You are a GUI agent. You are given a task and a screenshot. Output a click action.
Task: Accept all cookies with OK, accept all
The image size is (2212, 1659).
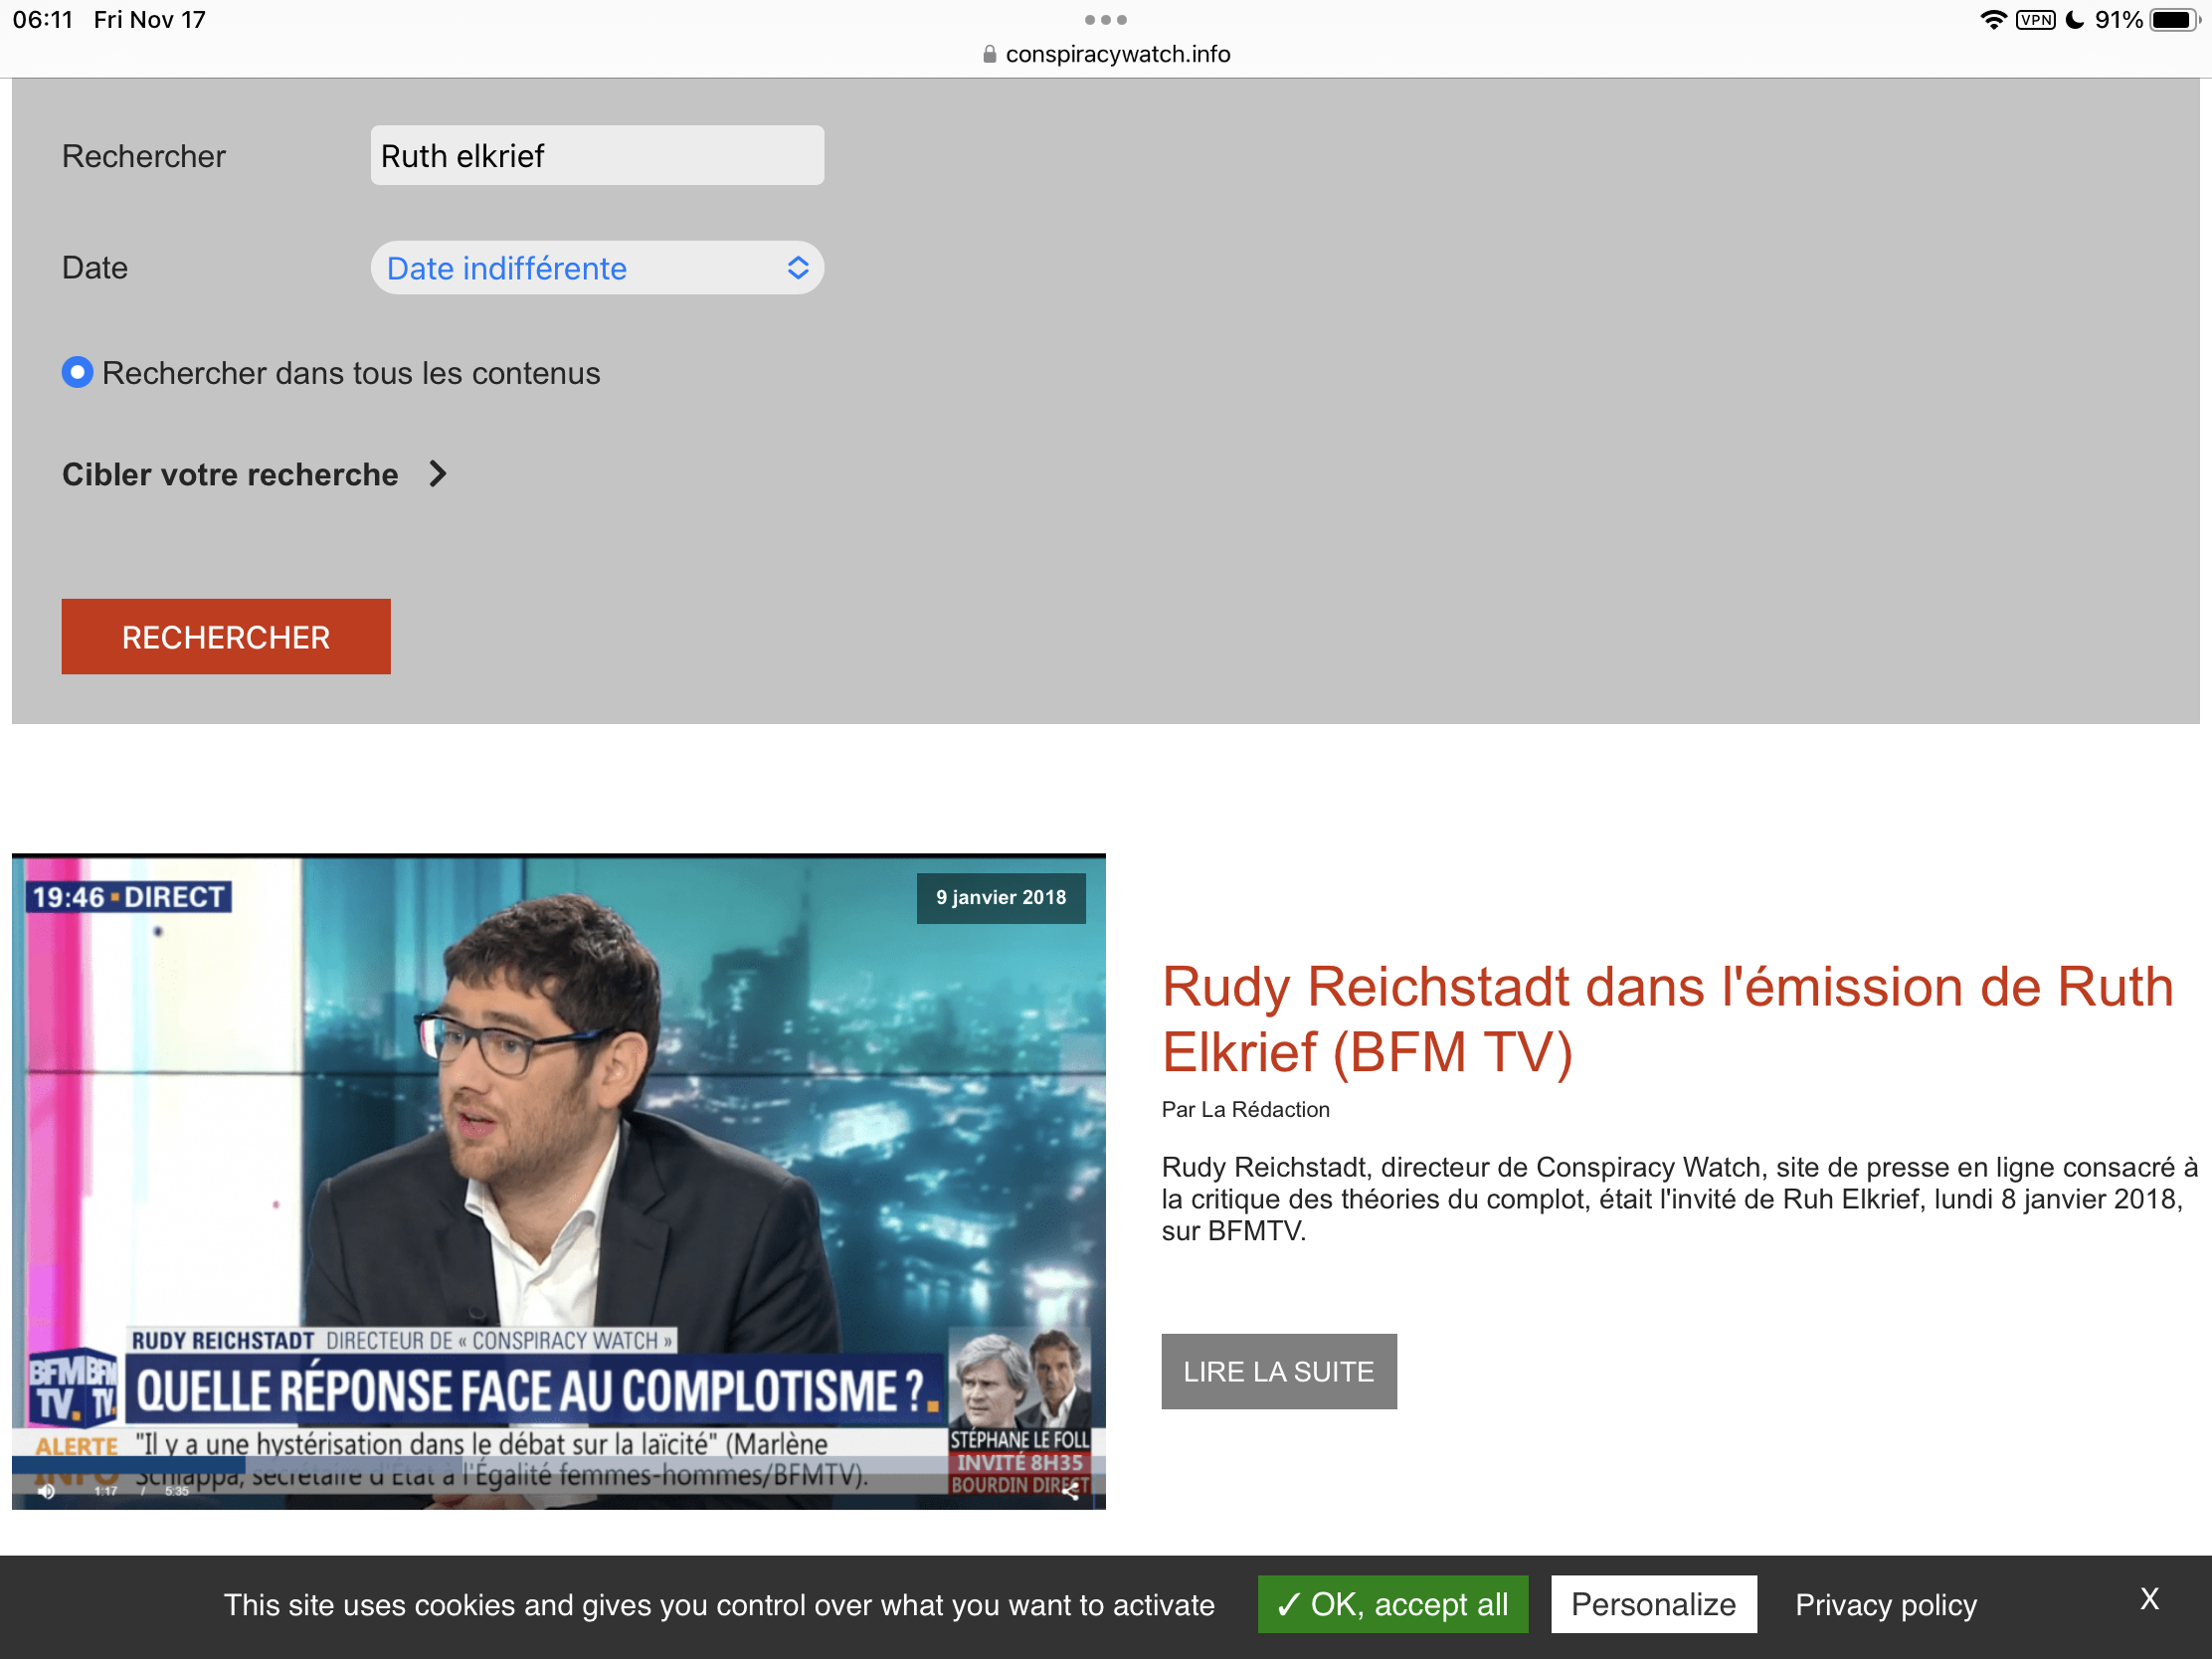[x=1393, y=1604]
